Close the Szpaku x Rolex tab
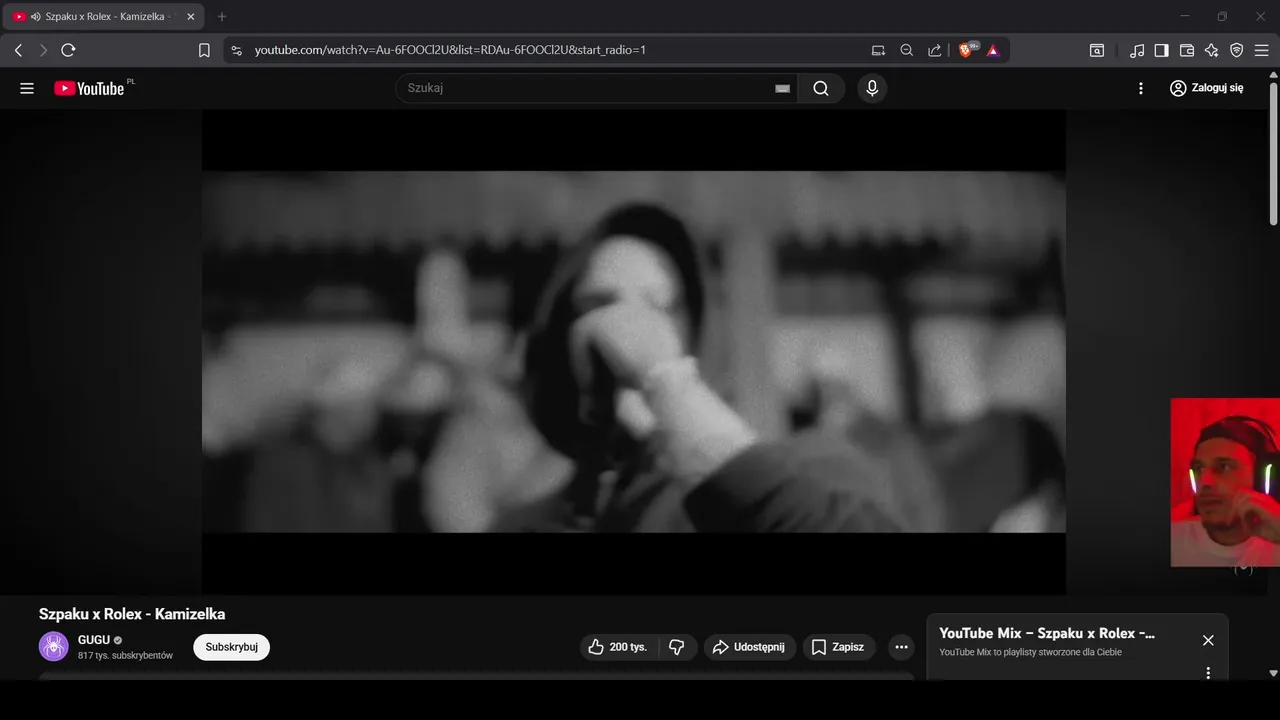The width and height of the screenshot is (1280, 720). 191,17
